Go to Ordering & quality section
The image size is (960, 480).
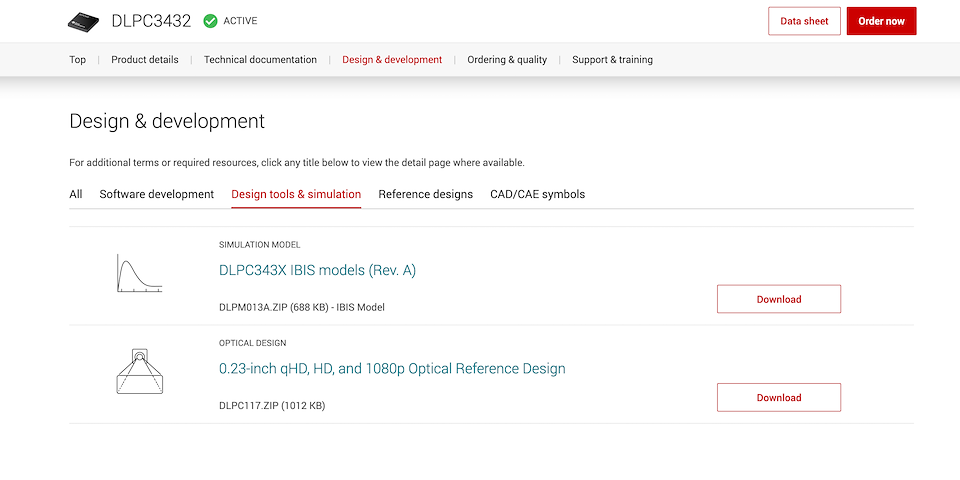click(x=507, y=60)
